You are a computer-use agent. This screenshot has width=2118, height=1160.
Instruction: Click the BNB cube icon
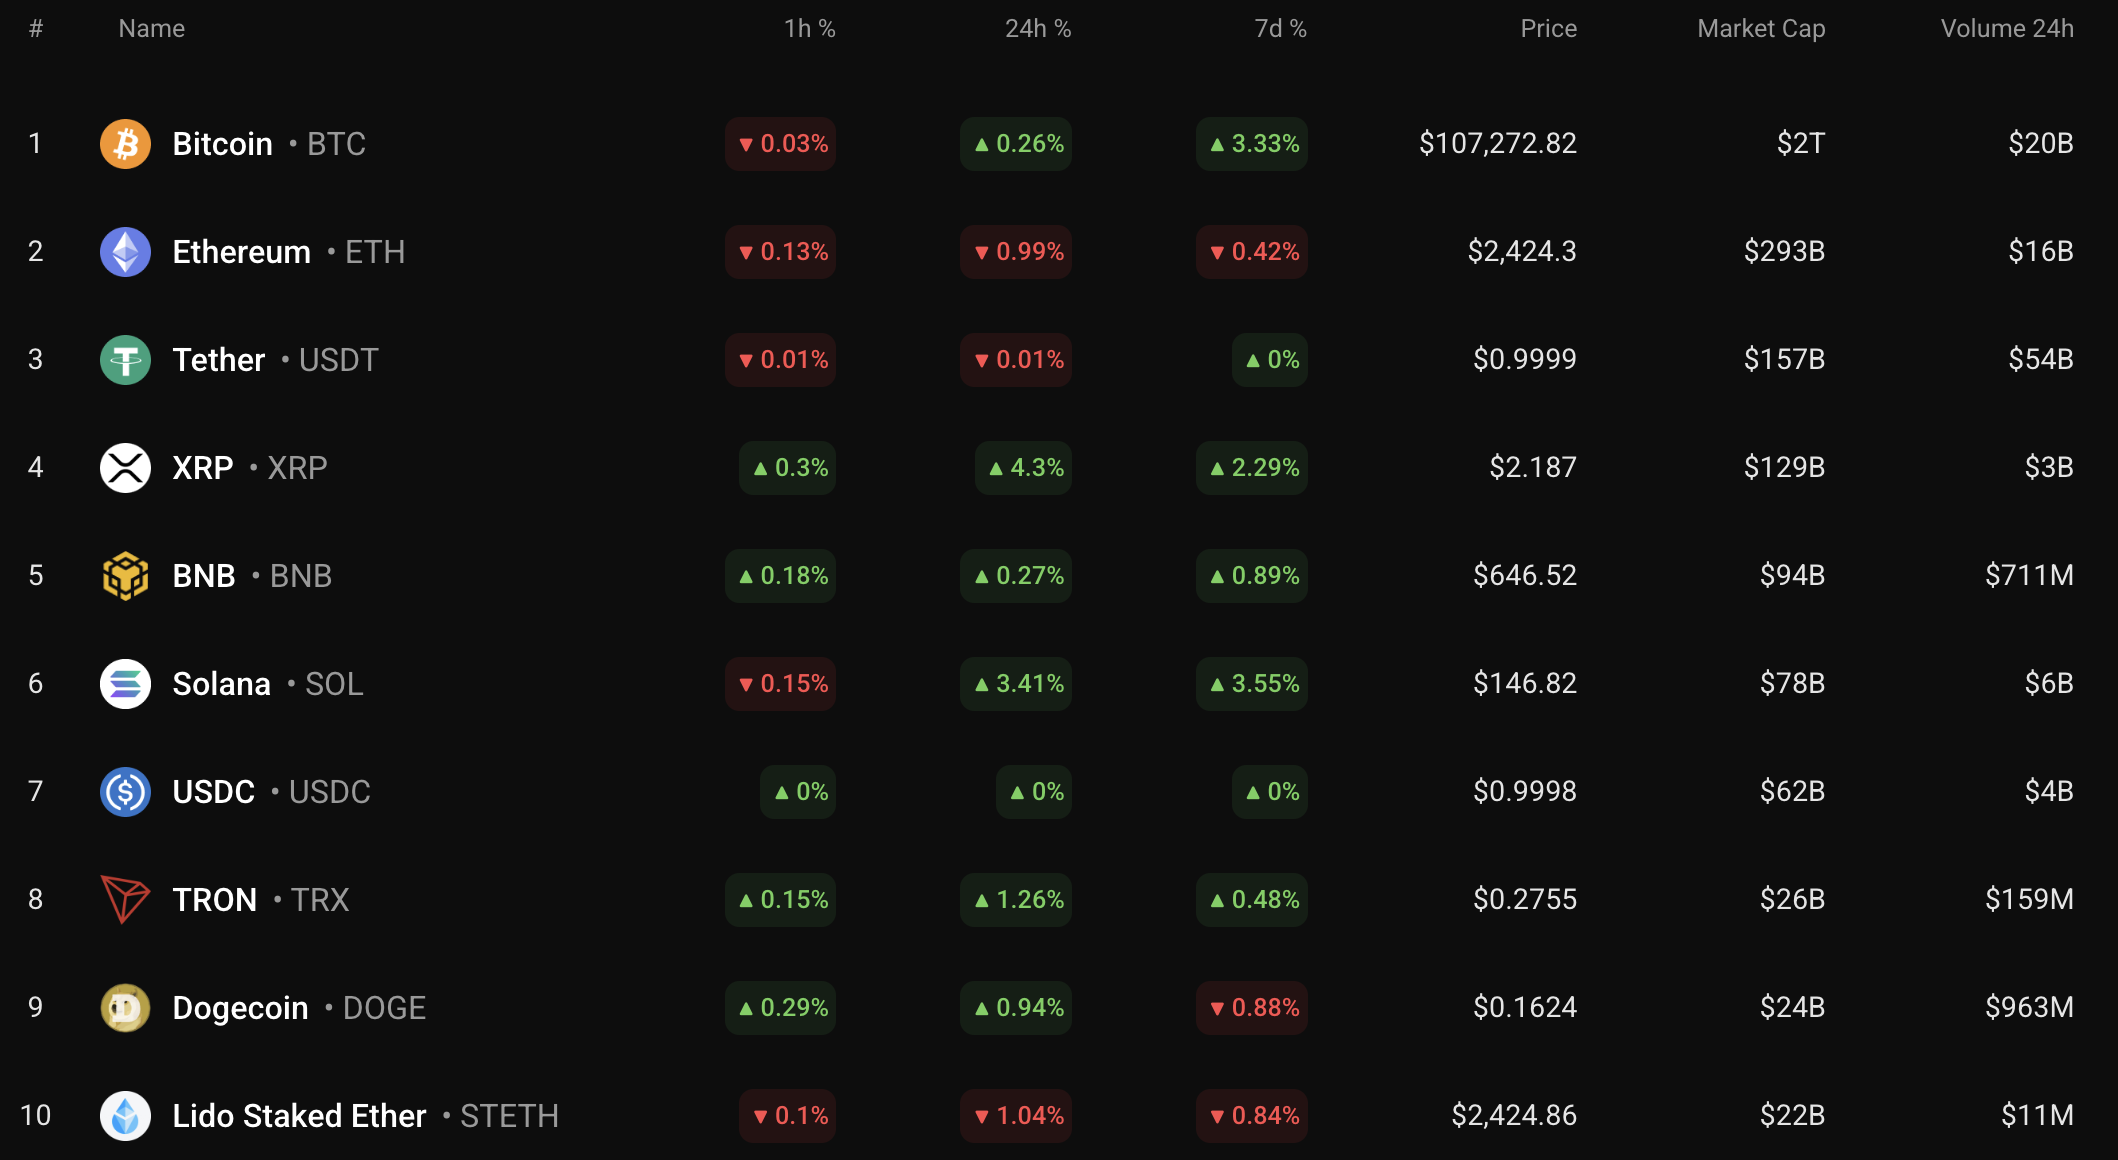point(125,576)
